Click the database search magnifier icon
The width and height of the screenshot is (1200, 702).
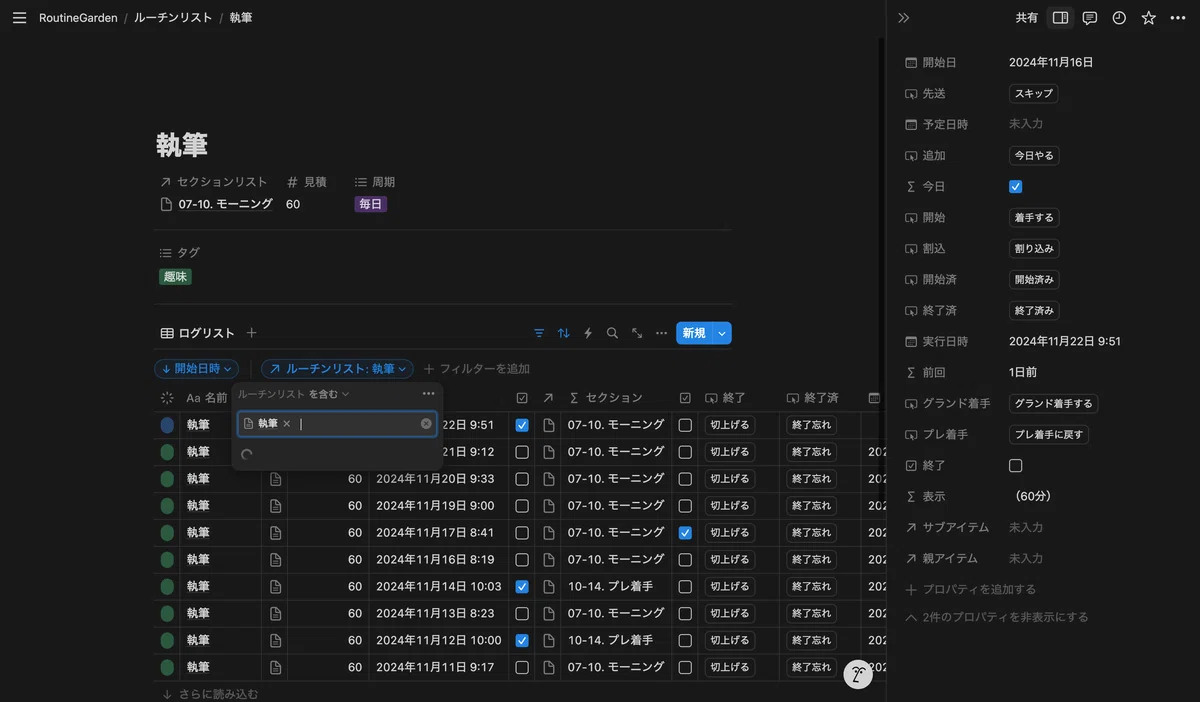click(612, 333)
